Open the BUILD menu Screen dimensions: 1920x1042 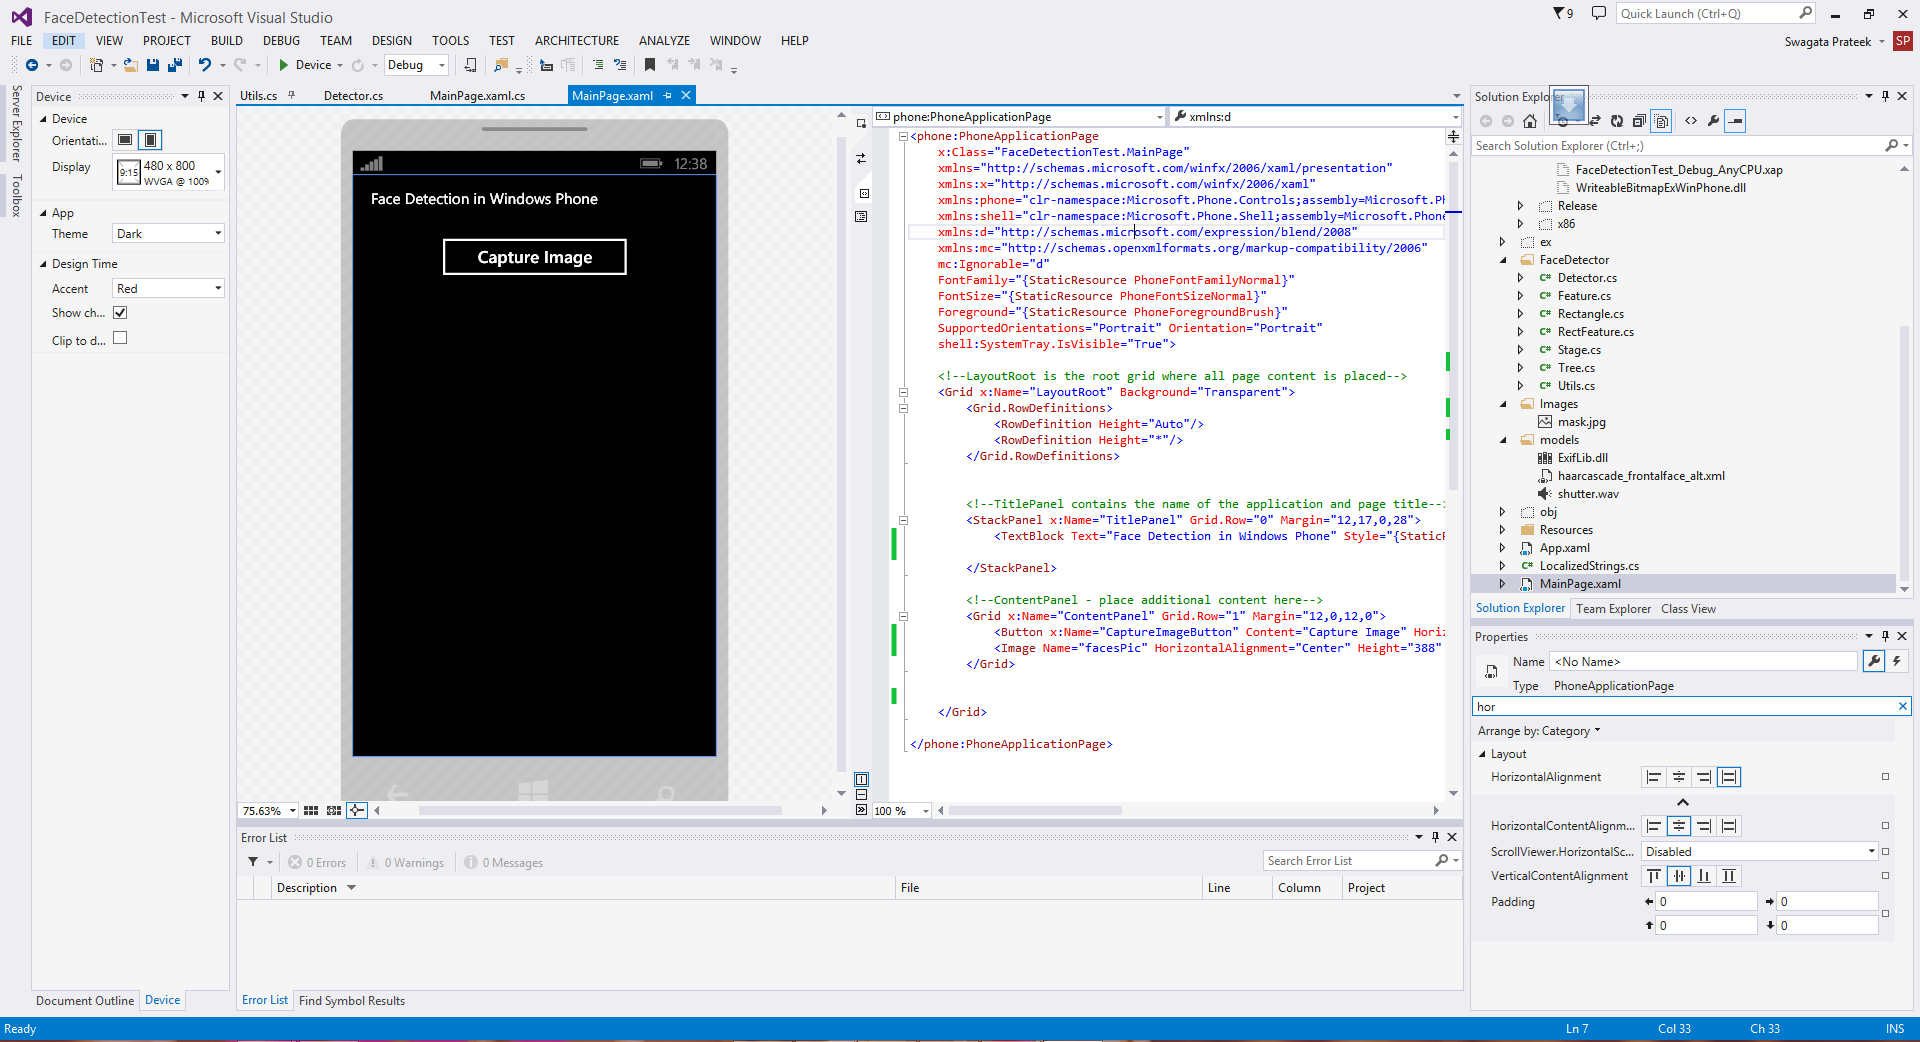tap(226, 41)
